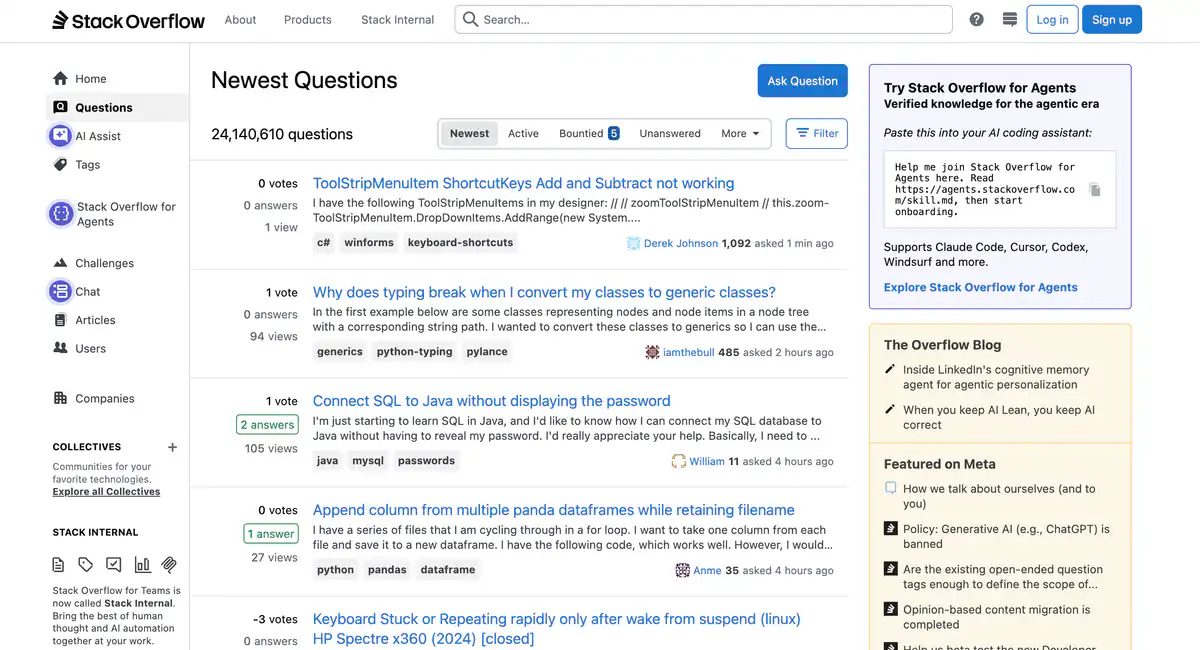Viewport: 1200px width, 650px height.
Task: Click the Log in button
Action: tap(1052, 20)
